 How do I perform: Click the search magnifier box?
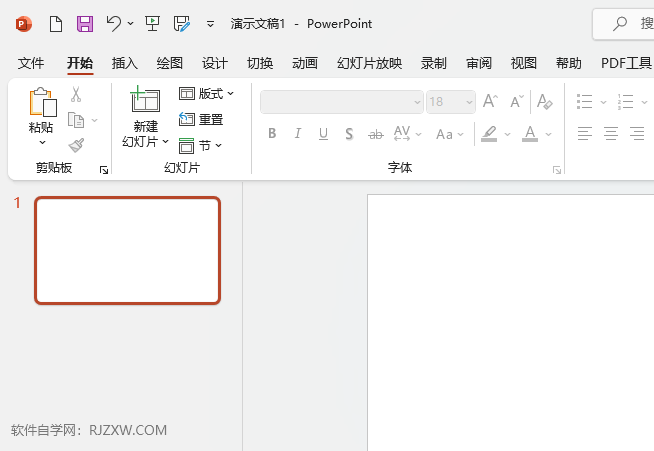click(x=623, y=24)
